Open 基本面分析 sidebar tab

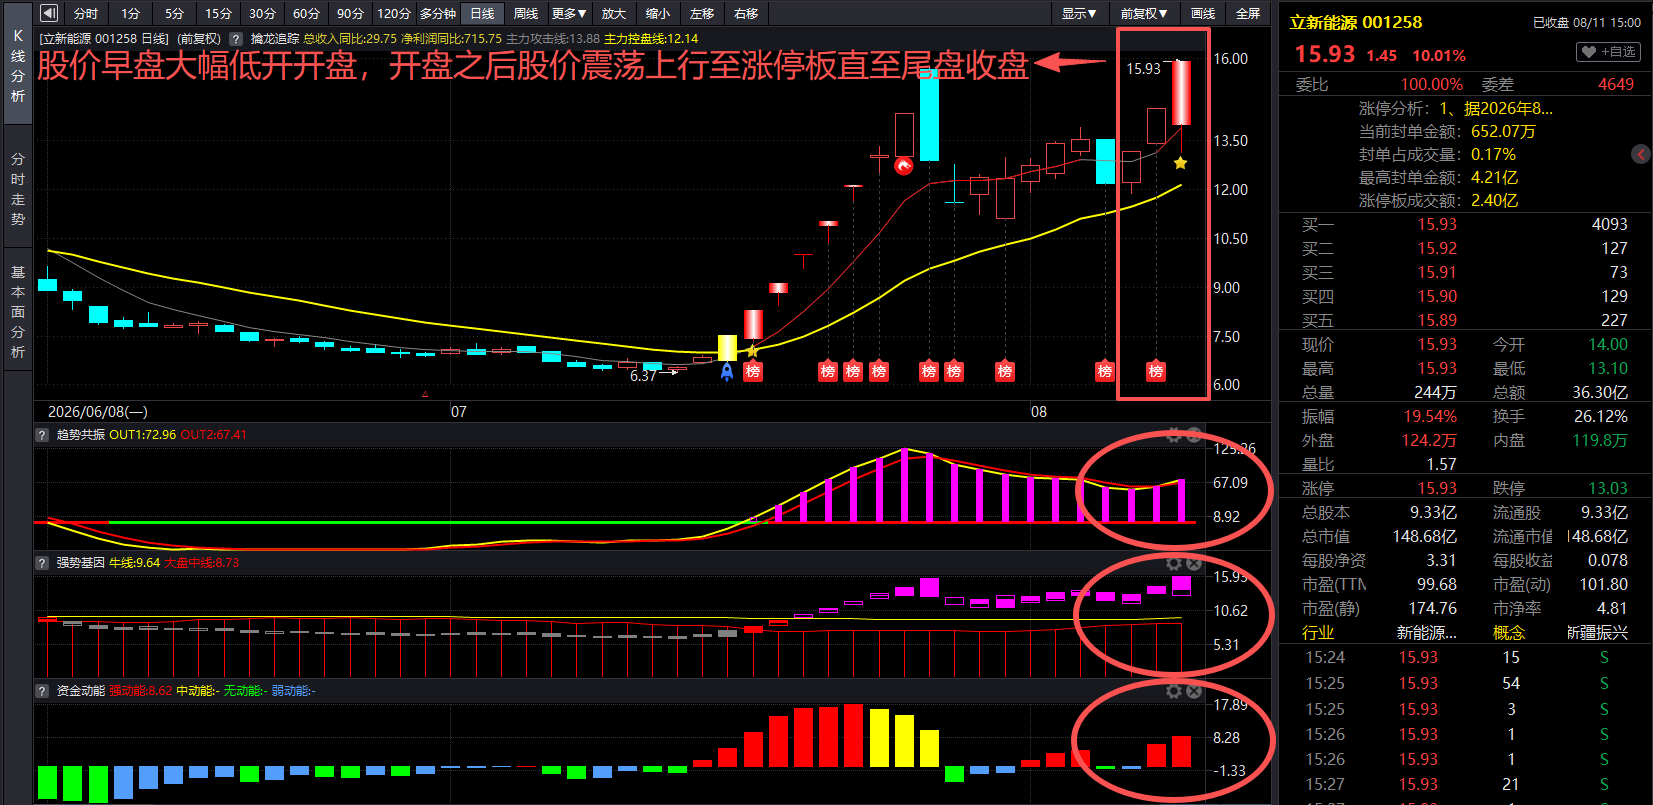[18, 312]
